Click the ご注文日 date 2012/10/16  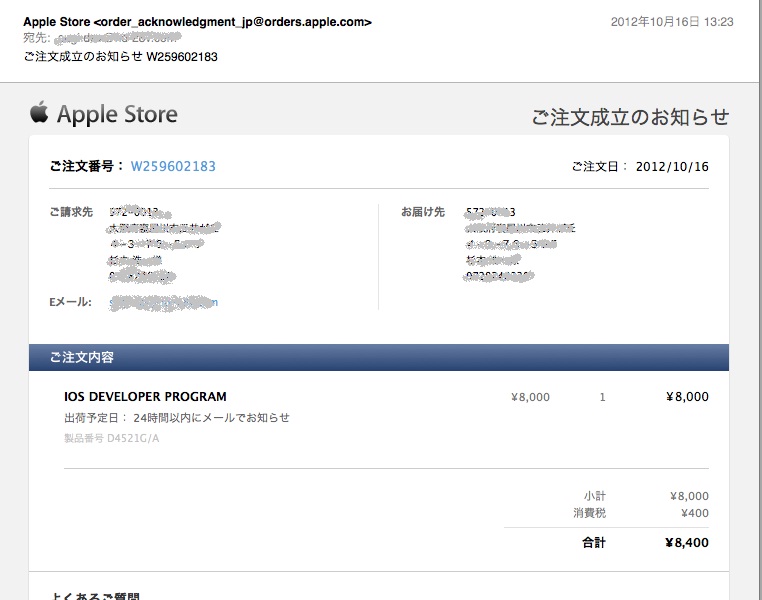coord(672,166)
